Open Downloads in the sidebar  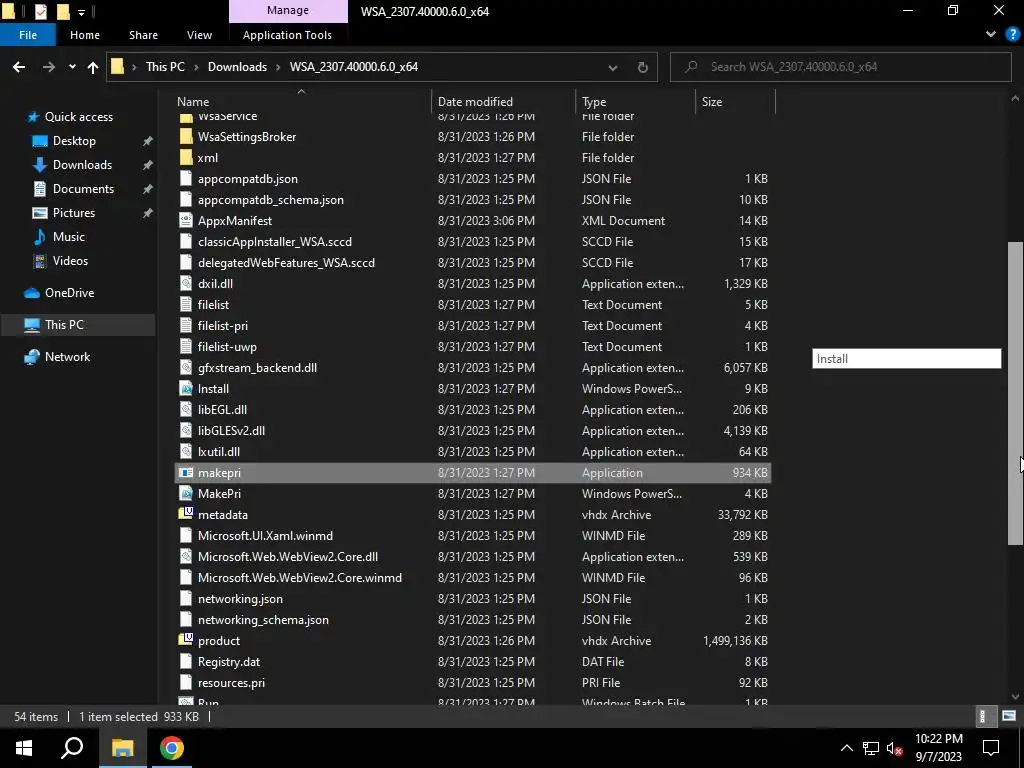(82, 165)
